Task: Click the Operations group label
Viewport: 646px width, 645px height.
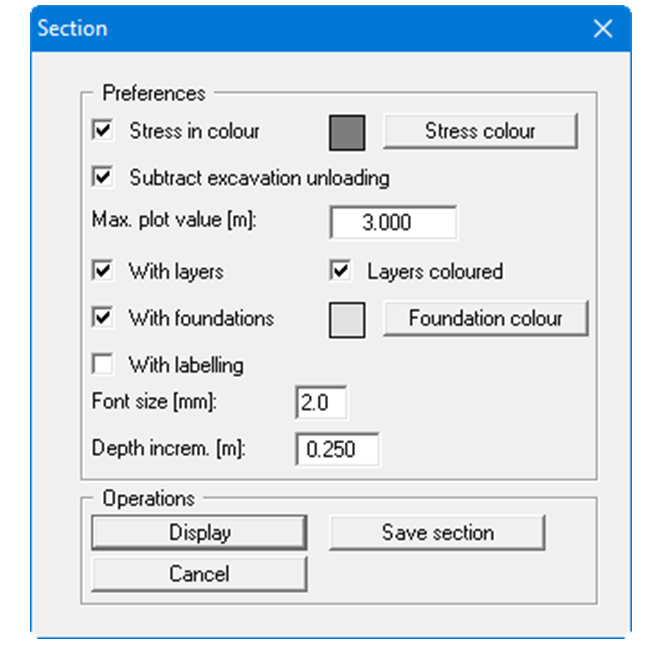Action: tap(148, 497)
